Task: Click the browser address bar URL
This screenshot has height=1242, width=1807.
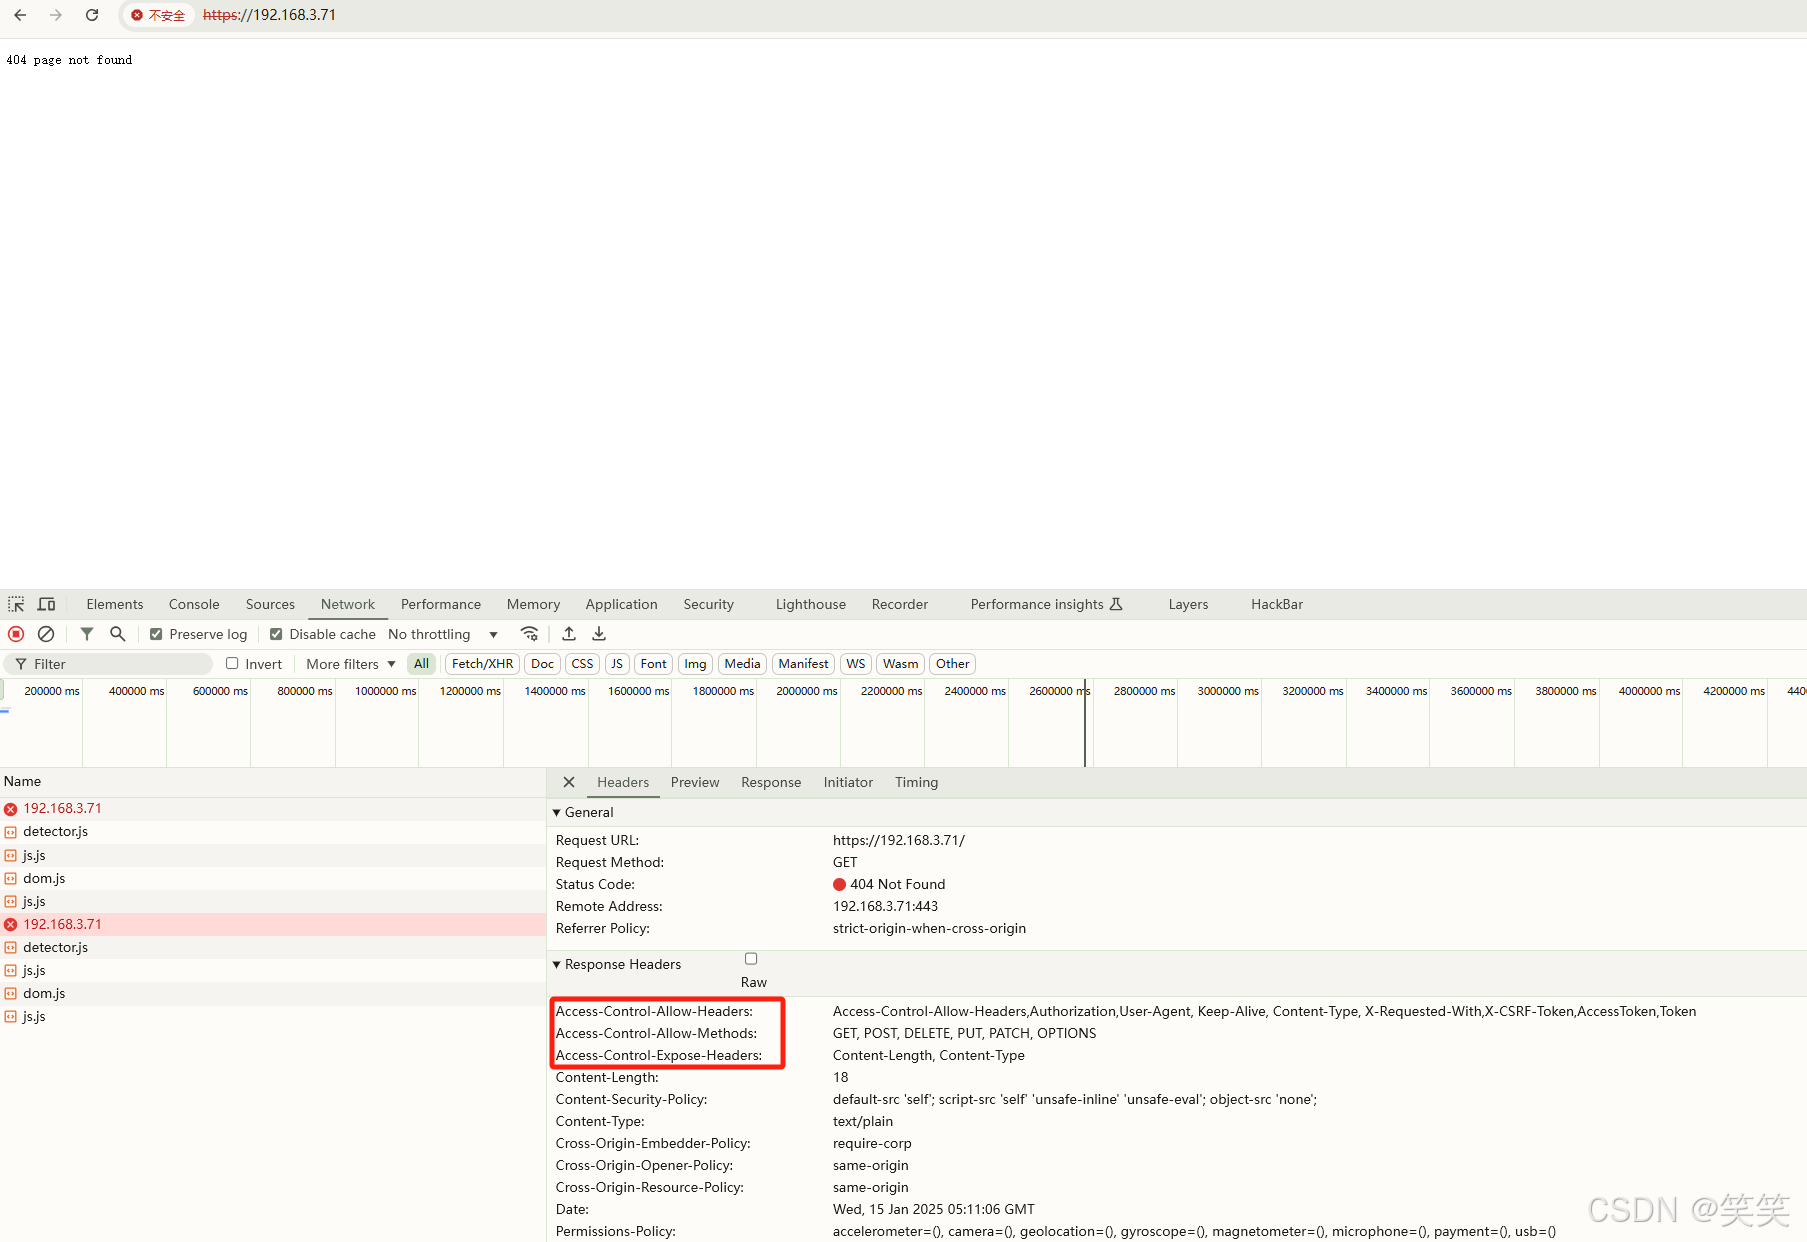Action: 269,15
